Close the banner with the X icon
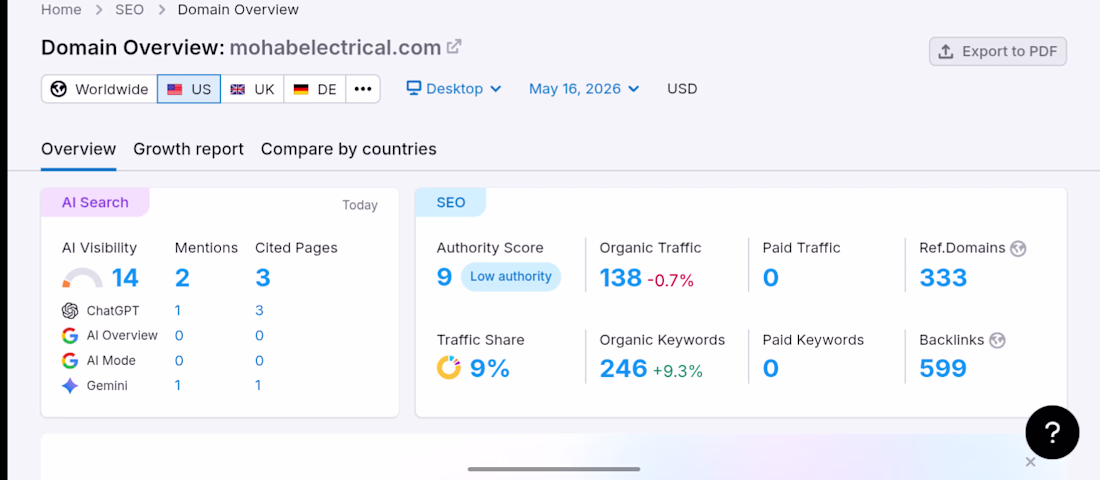The width and height of the screenshot is (1100, 480). [x=1030, y=462]
